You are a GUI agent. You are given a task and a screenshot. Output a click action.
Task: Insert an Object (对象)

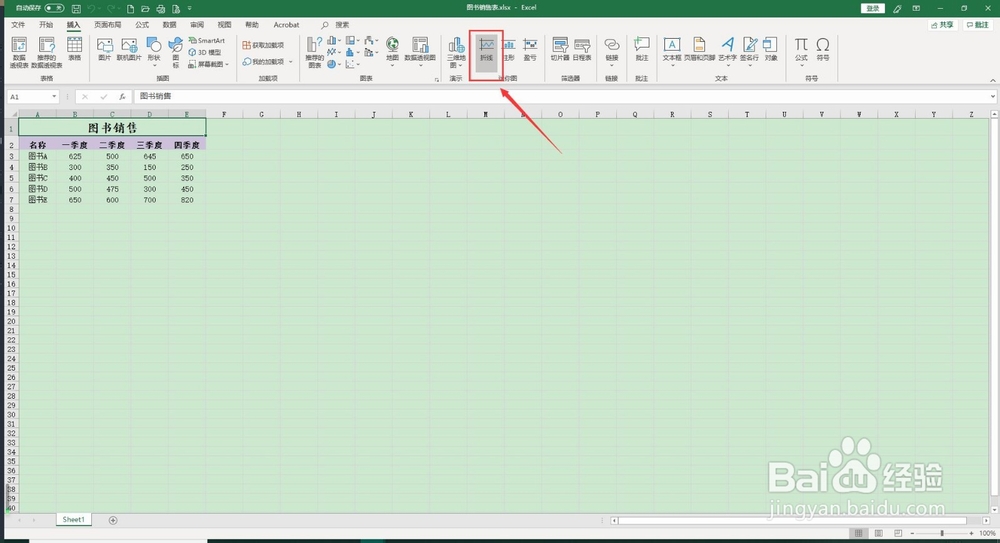[x=771, y=49]
